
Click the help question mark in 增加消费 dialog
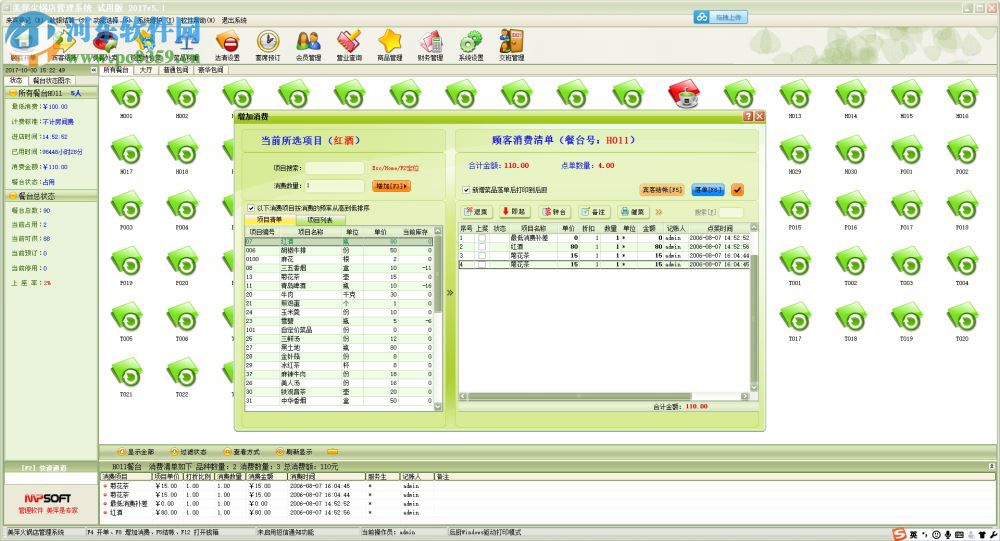(748, 117)
